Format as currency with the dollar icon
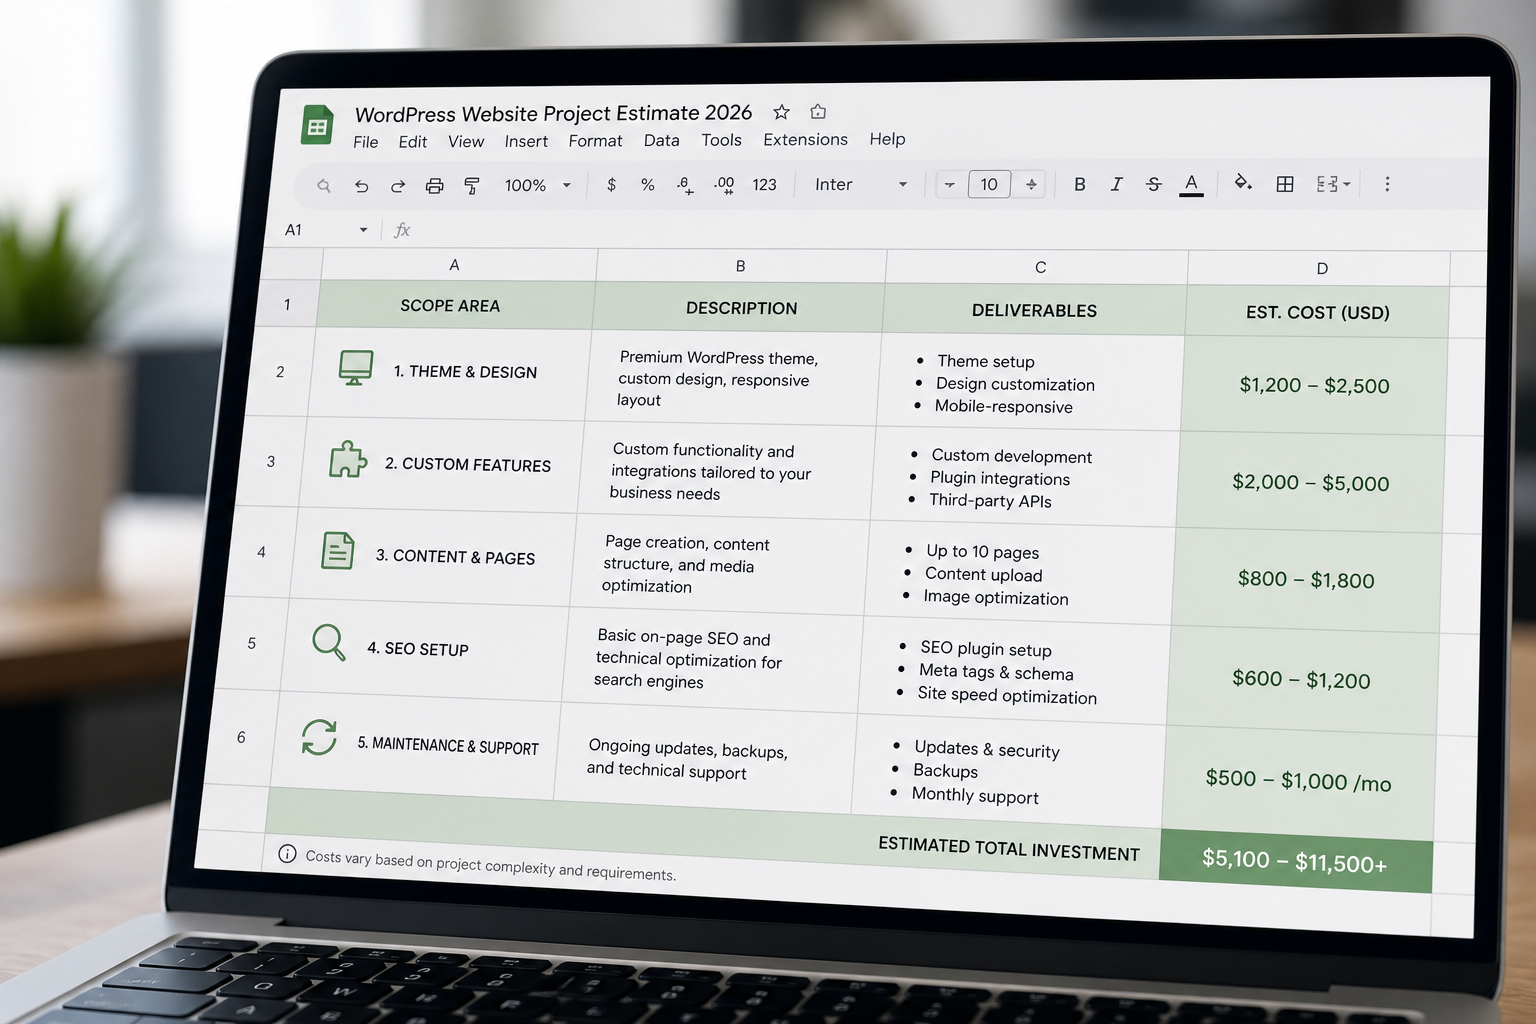This screenshot has width=1536, height=1024. pyautogui.click(x=611, y=185)
